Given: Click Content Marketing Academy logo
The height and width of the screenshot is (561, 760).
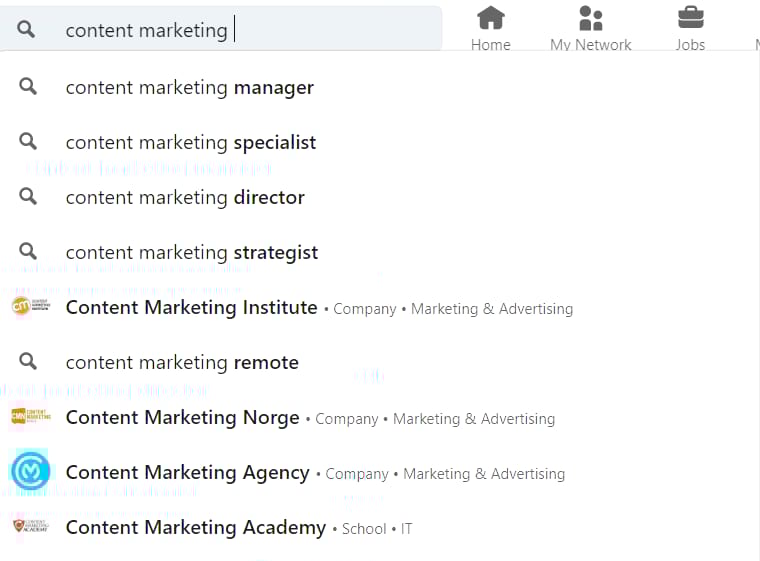Looking at the screenshot, I should tap(31, 526).
